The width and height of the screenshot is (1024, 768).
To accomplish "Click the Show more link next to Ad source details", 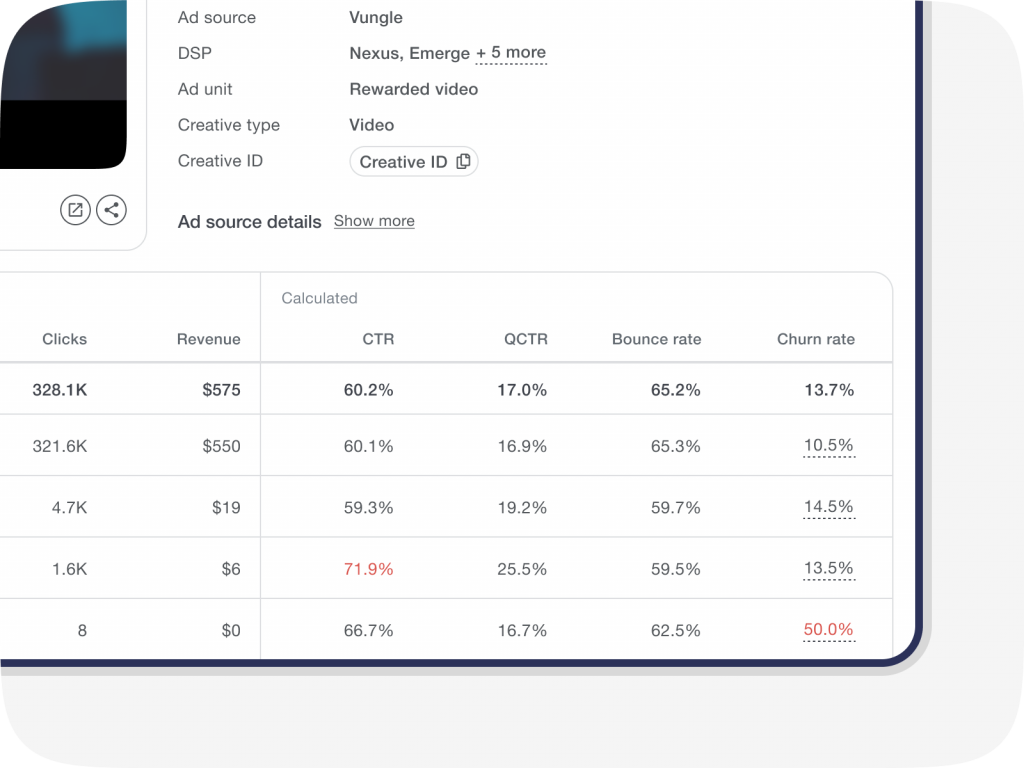I will click(374, 221).
